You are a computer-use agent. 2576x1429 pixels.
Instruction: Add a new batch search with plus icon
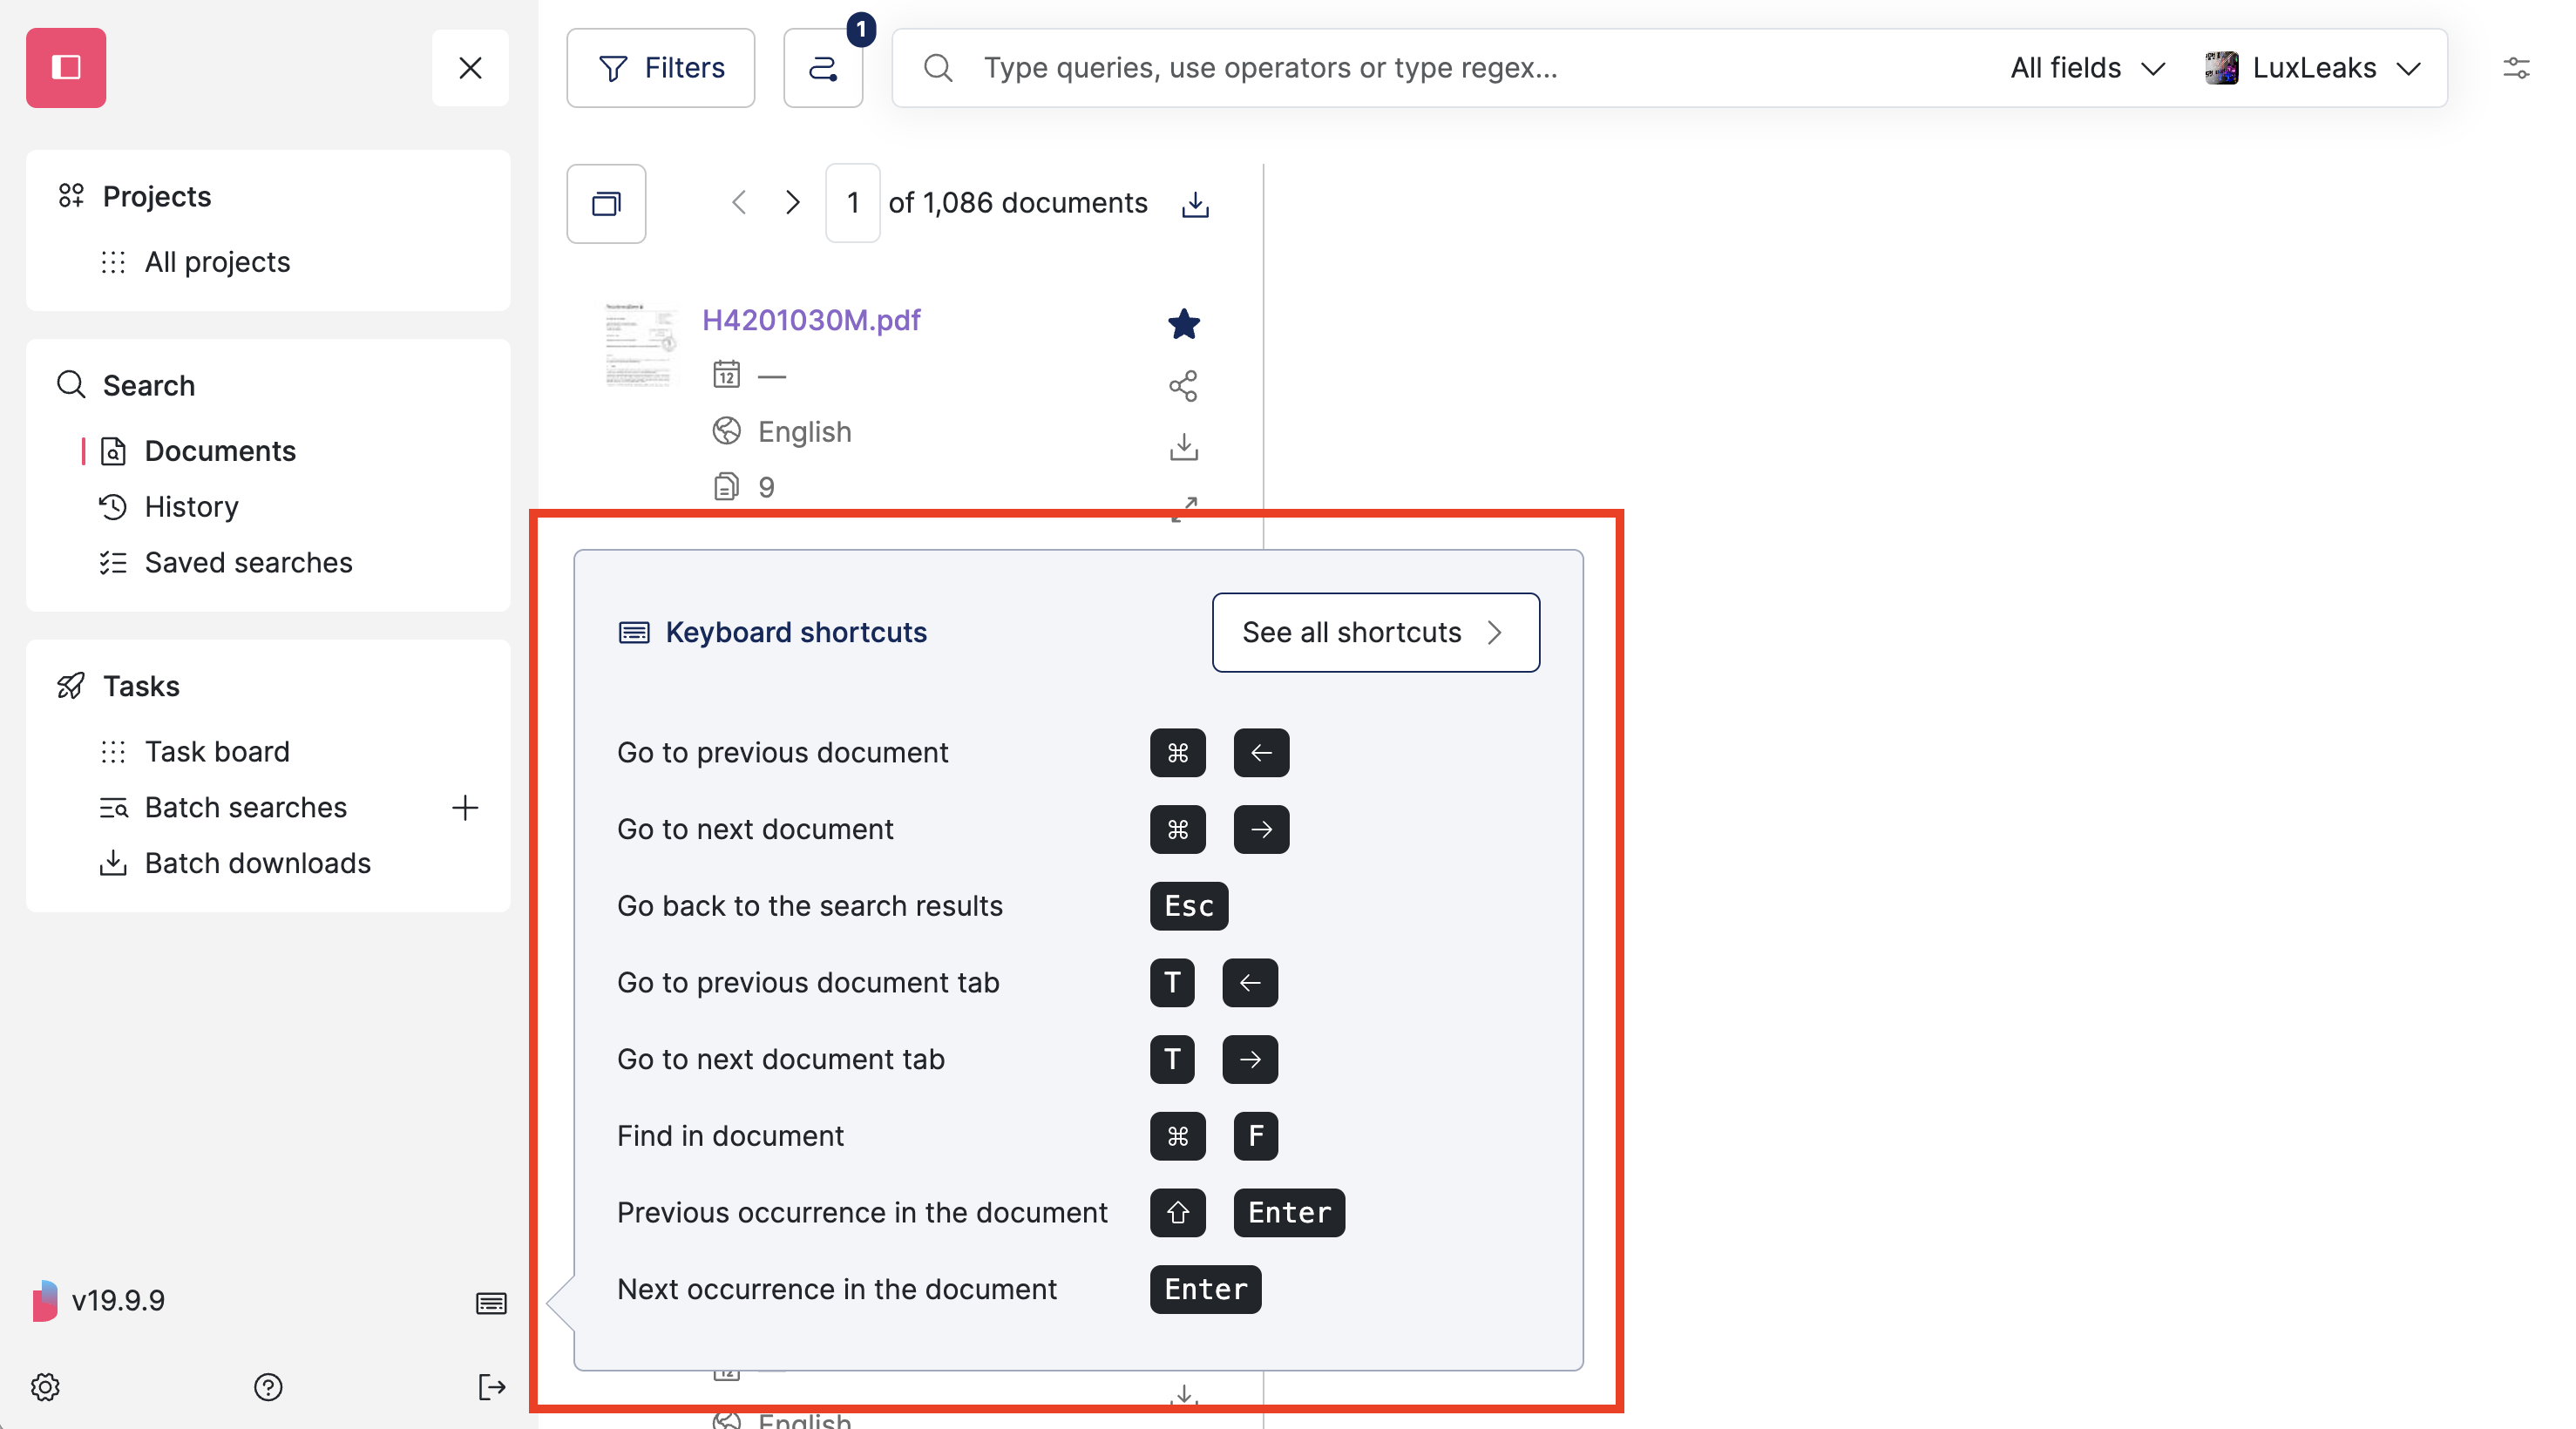464,808
